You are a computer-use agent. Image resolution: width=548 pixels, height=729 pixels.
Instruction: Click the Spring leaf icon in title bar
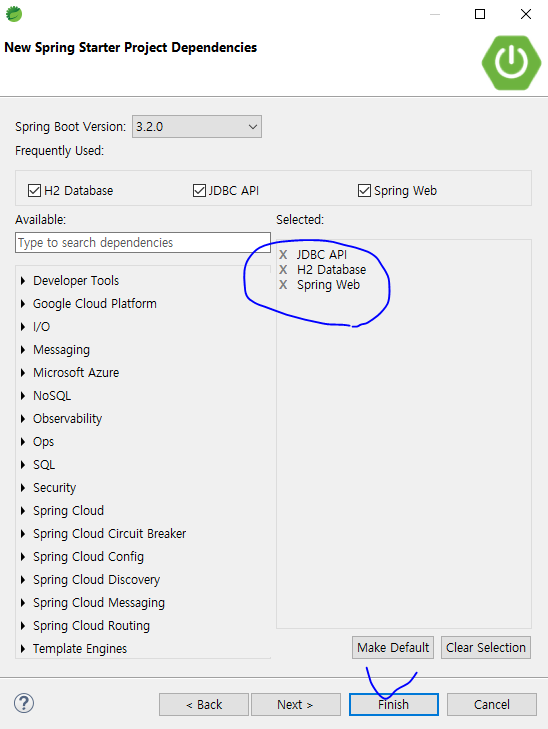(14, 14)
